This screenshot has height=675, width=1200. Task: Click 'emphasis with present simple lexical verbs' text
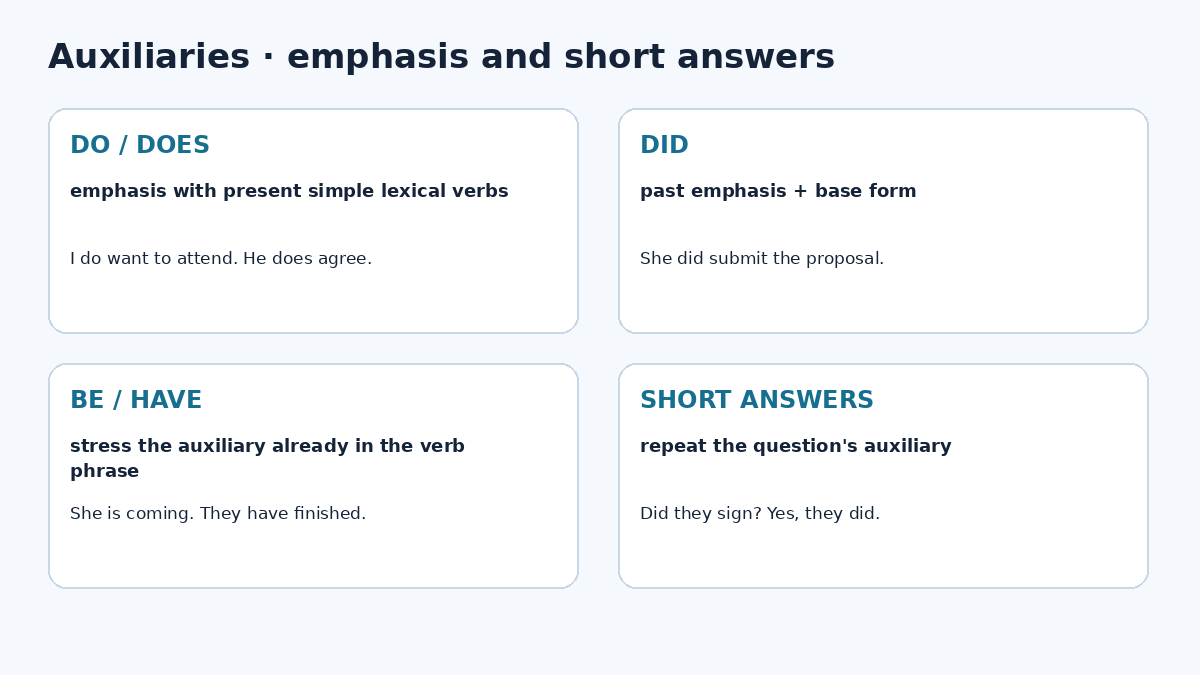289,191
